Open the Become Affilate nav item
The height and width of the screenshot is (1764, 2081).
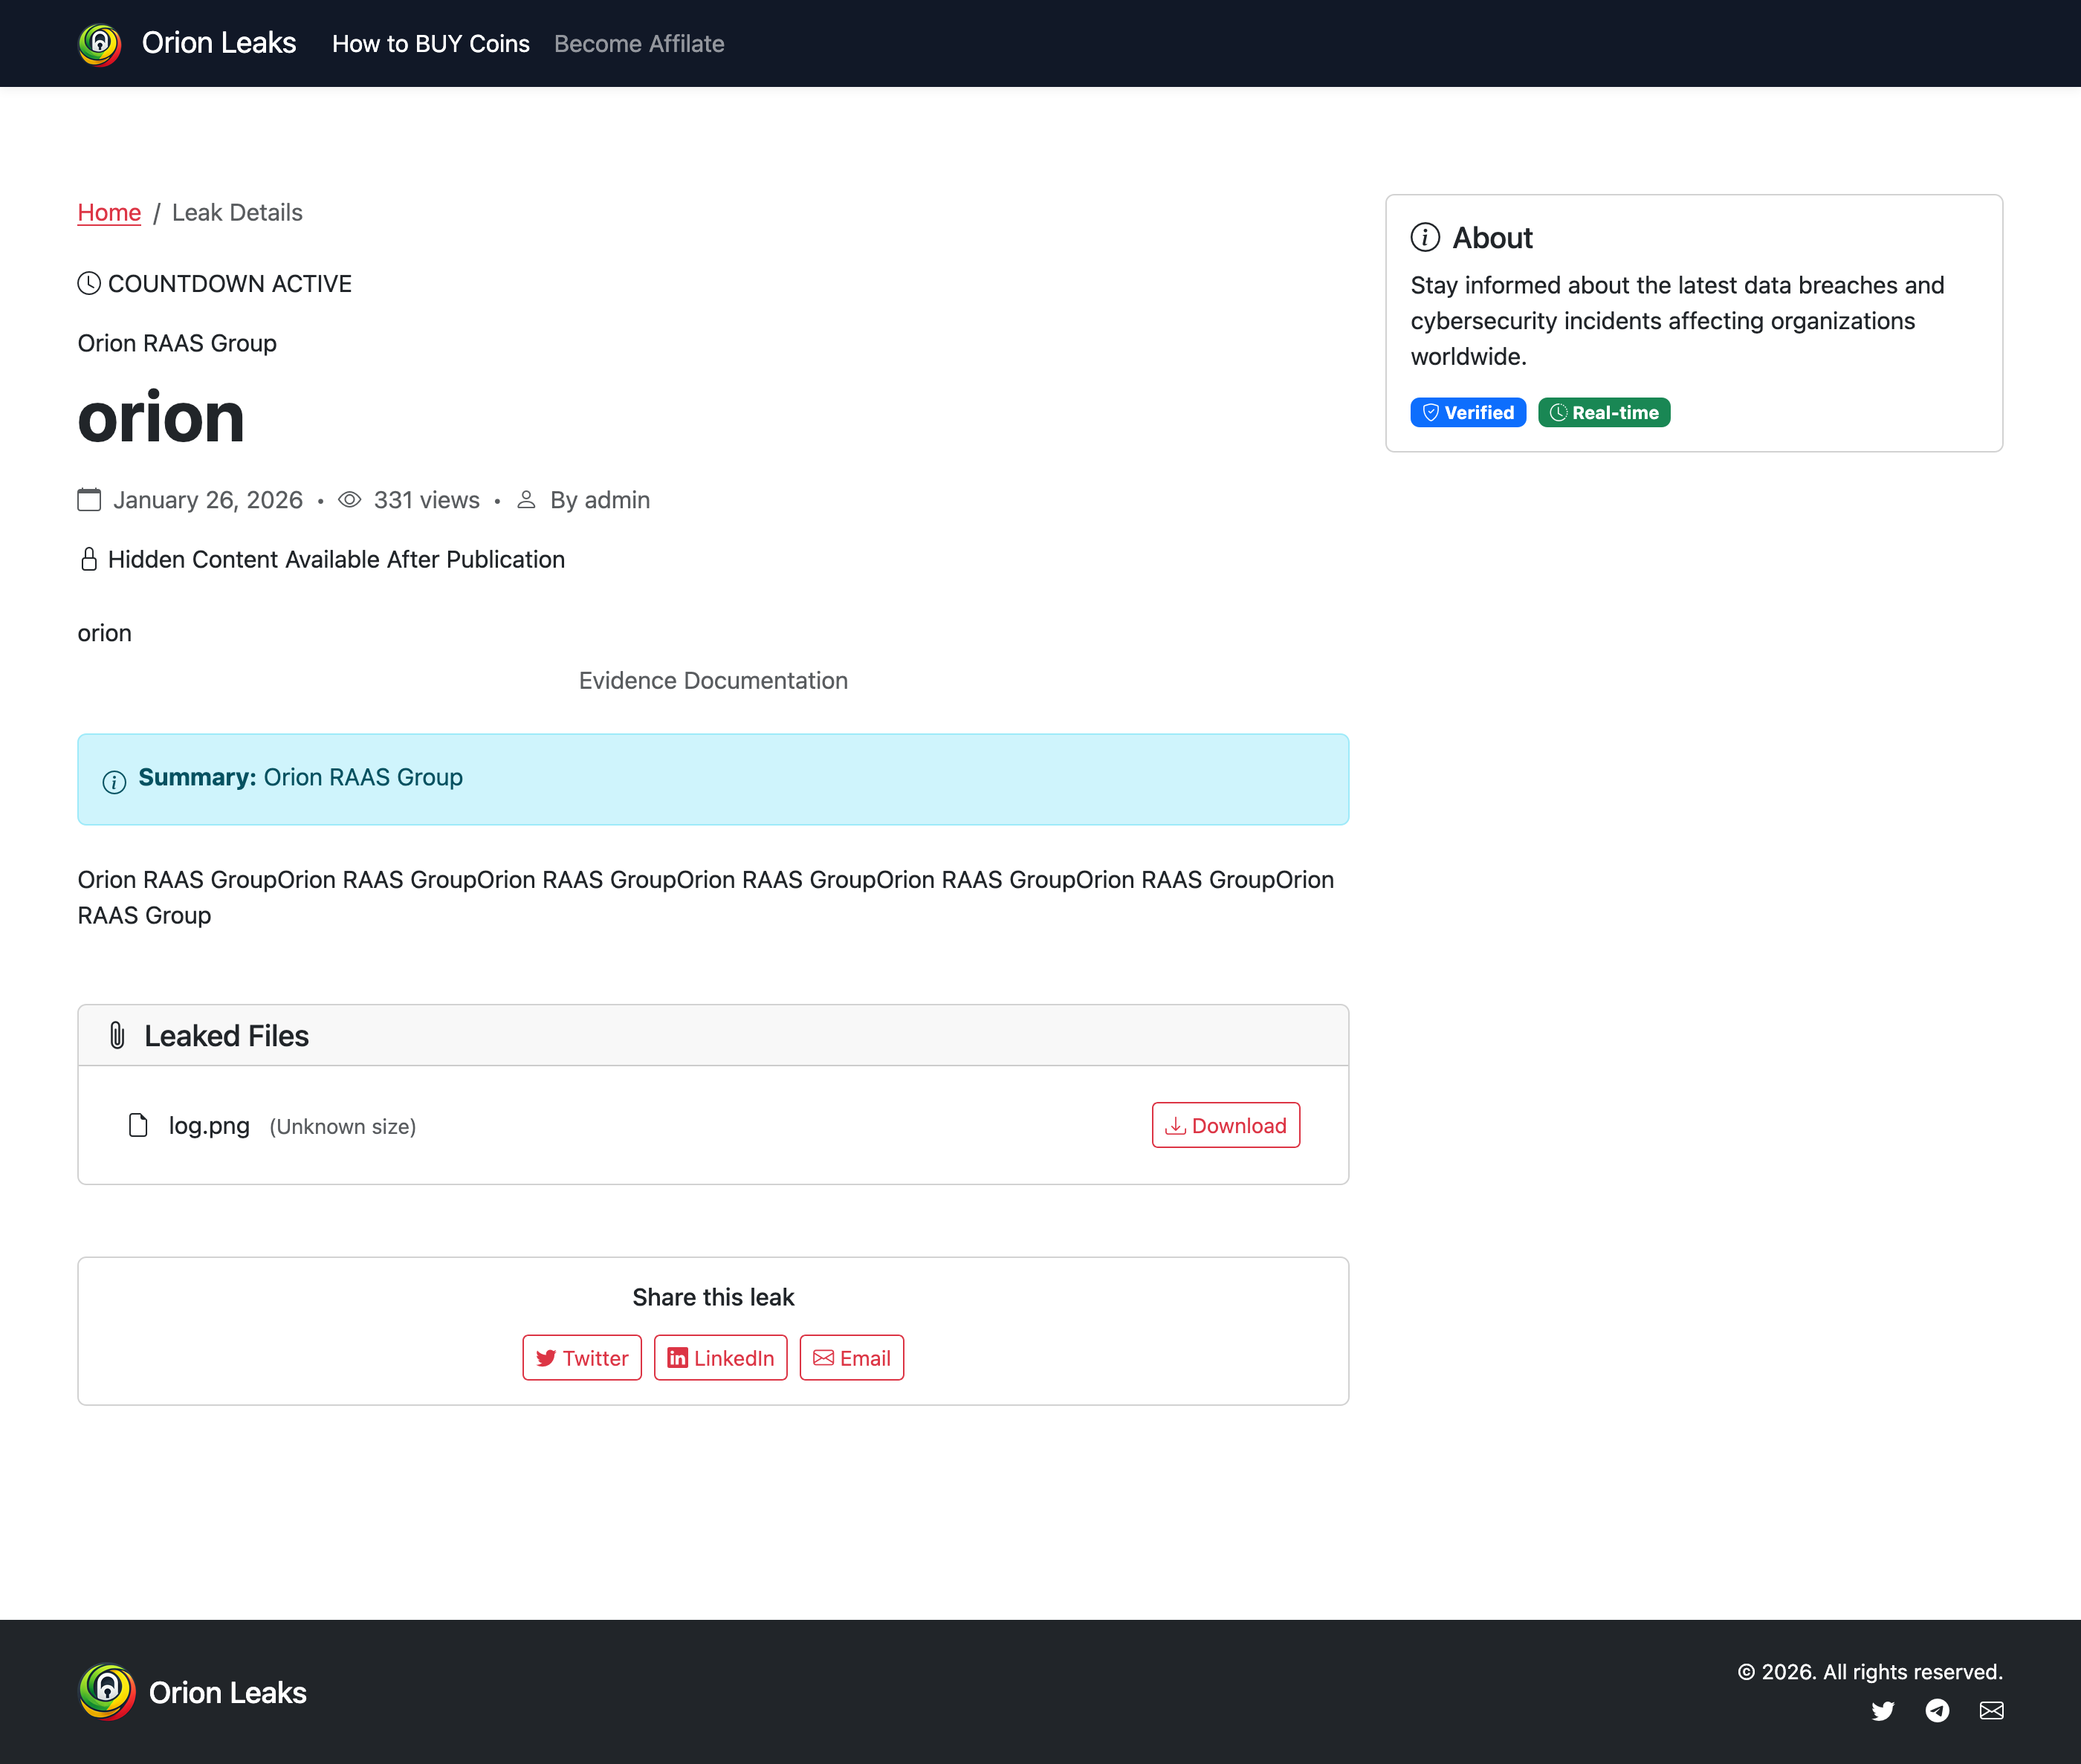(x=639, y=44)
